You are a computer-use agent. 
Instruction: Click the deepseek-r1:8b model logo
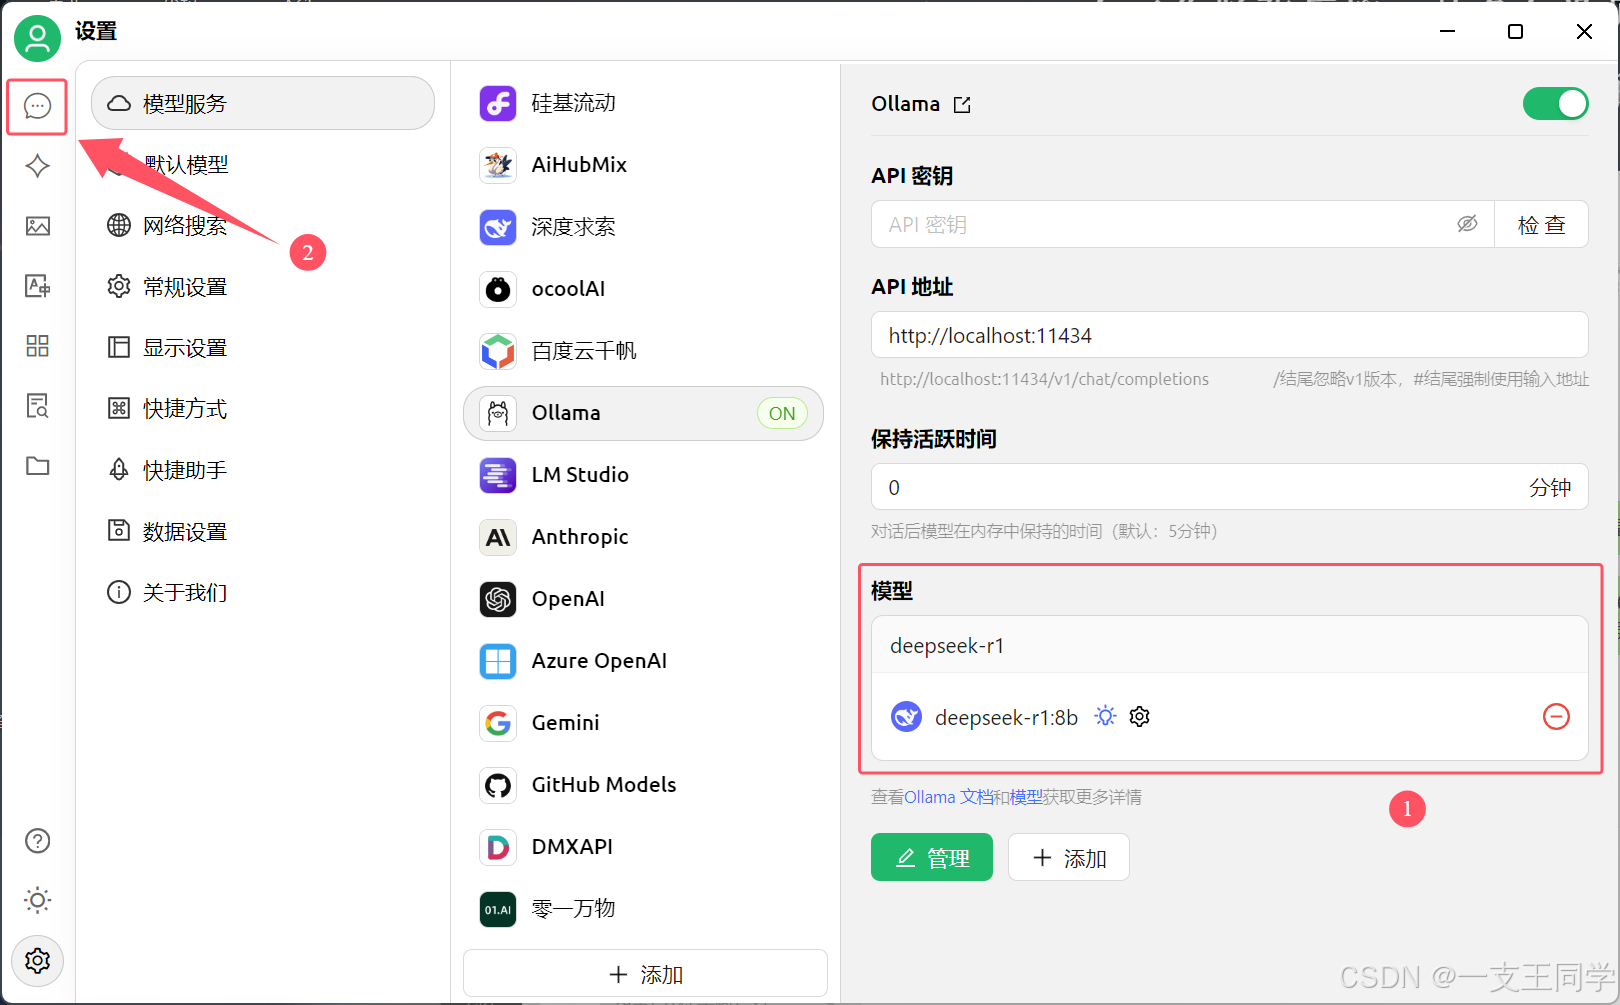tap(906, 717)
